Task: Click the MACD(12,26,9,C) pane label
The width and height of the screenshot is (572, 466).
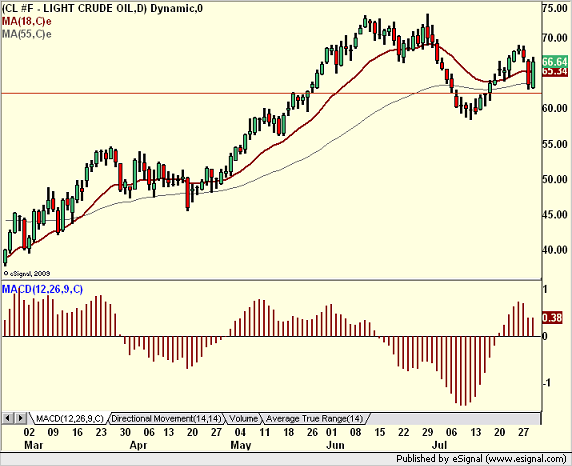Action: tap(42, 289)
